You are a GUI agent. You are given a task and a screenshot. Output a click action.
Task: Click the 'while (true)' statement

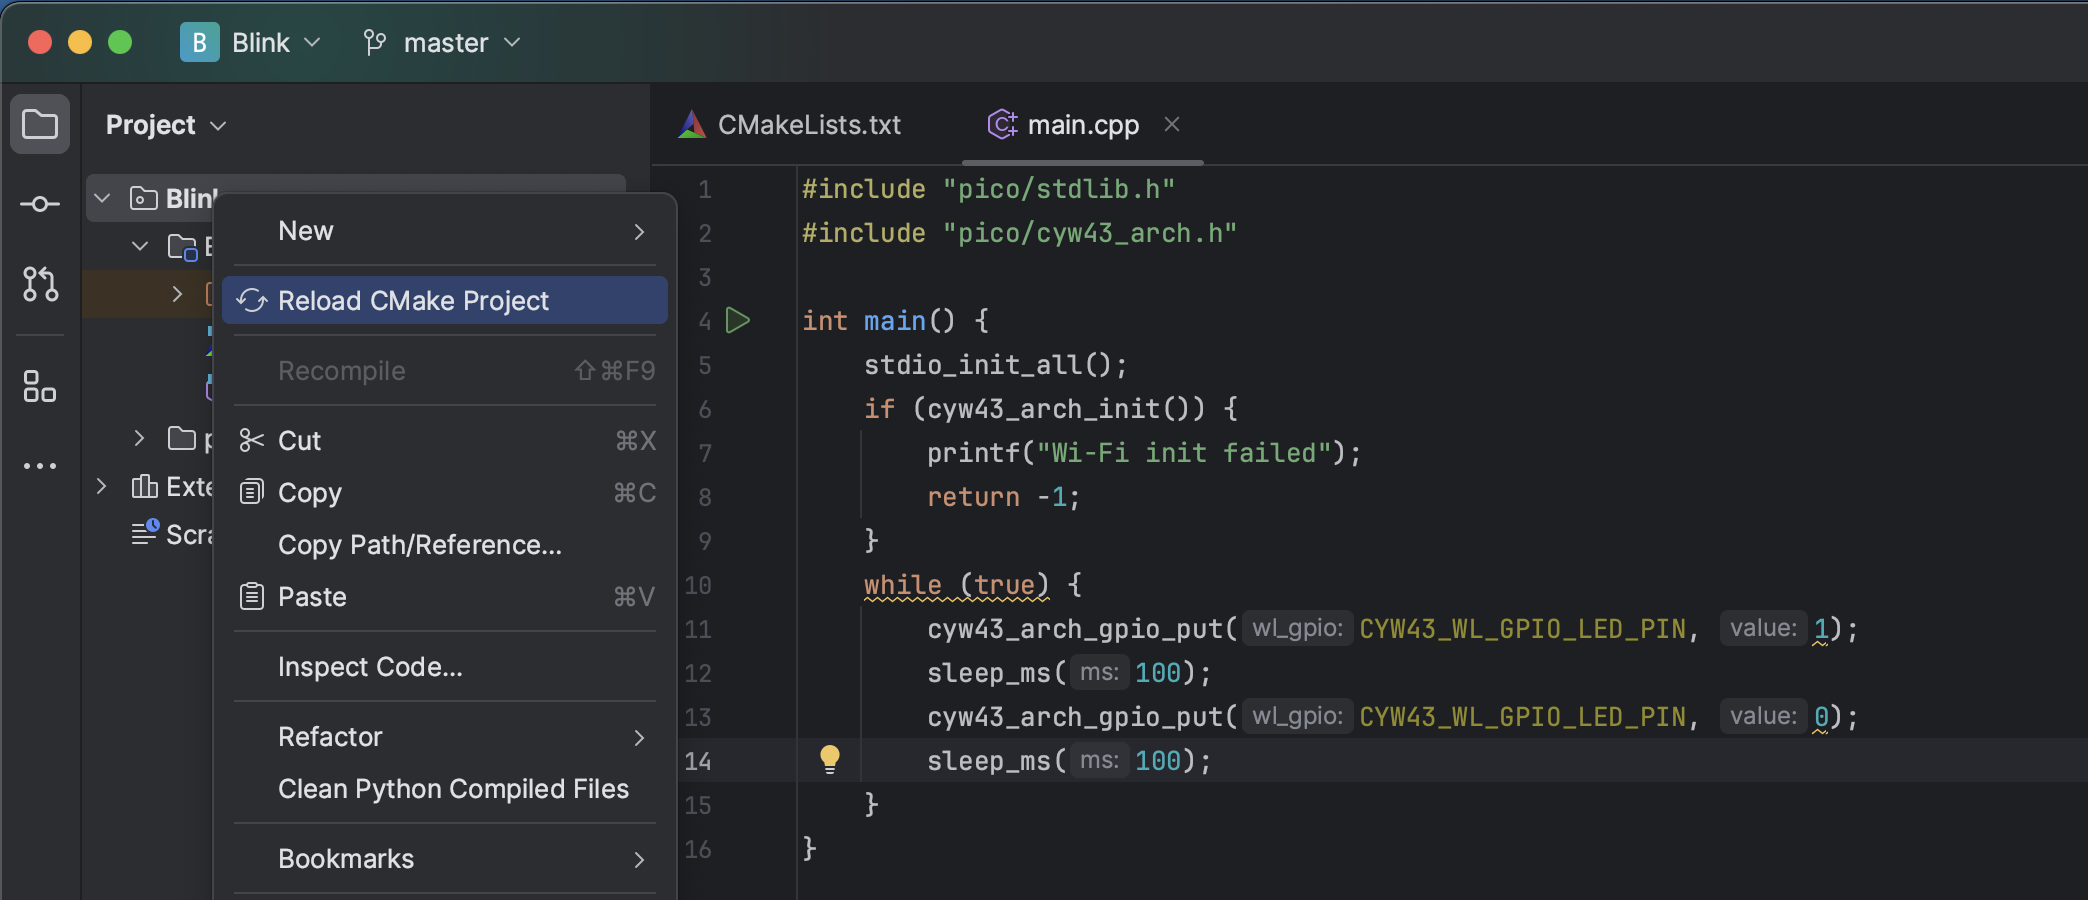click(x=957, y=585)
